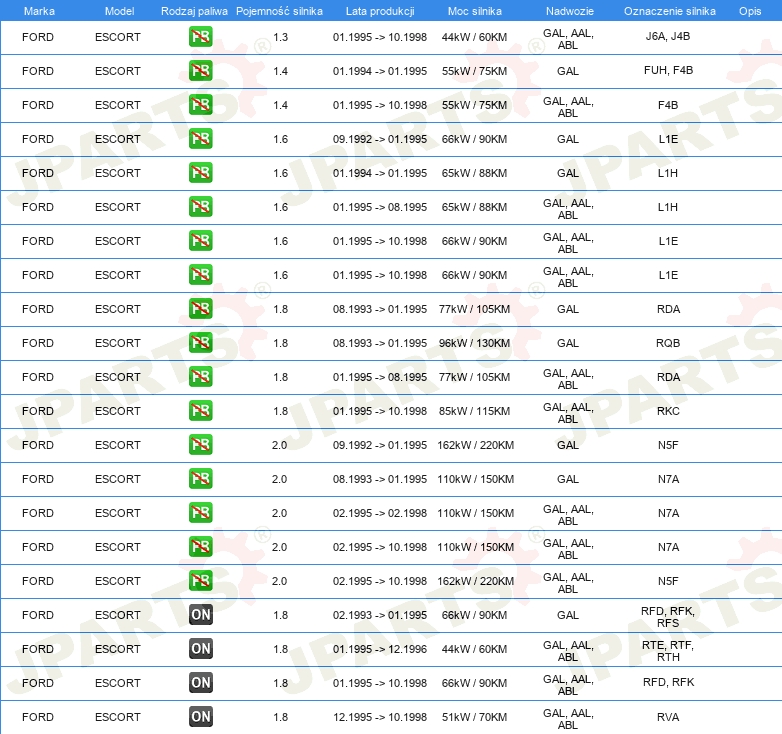Click production dates 01.1995 -> 12.1996
Viewport: 782px width, 734px height.
pyautogui.click(x=380, y=649)
